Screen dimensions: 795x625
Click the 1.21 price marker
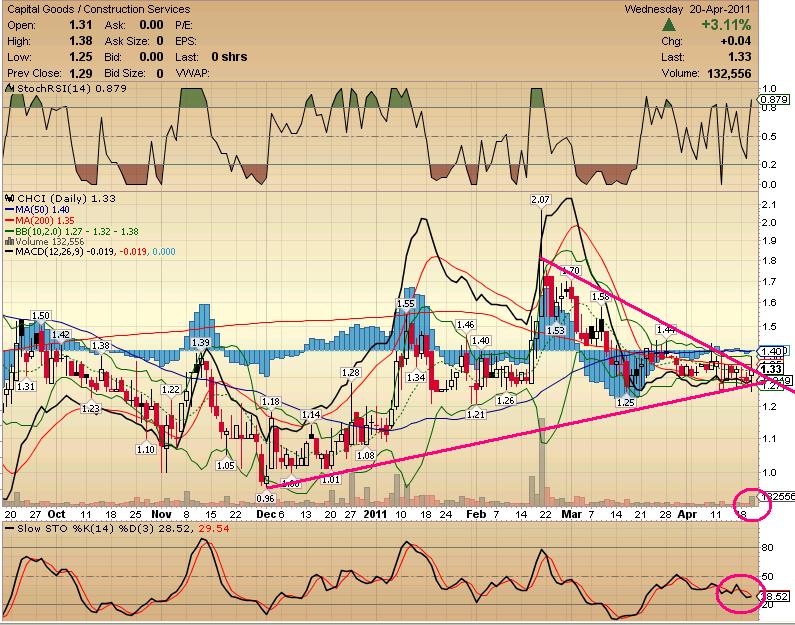click(x=476, y=414)
